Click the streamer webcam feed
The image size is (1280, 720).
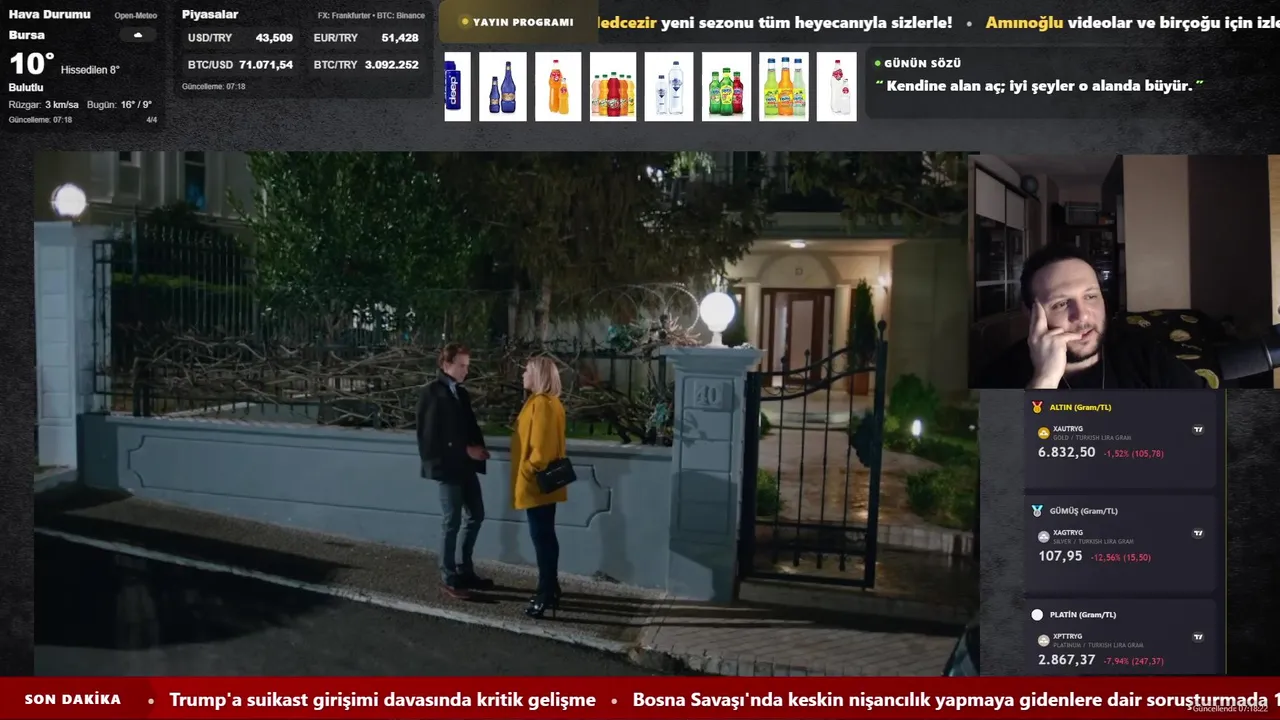1124,271
